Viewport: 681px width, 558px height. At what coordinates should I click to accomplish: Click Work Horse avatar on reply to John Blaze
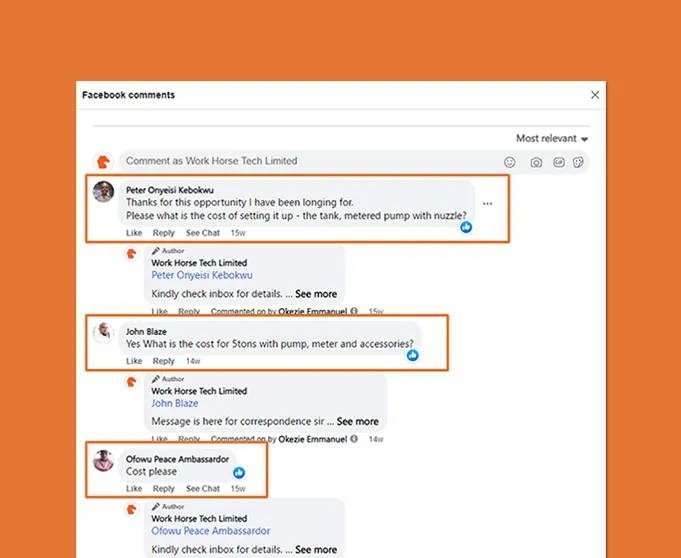pos(131,382)
